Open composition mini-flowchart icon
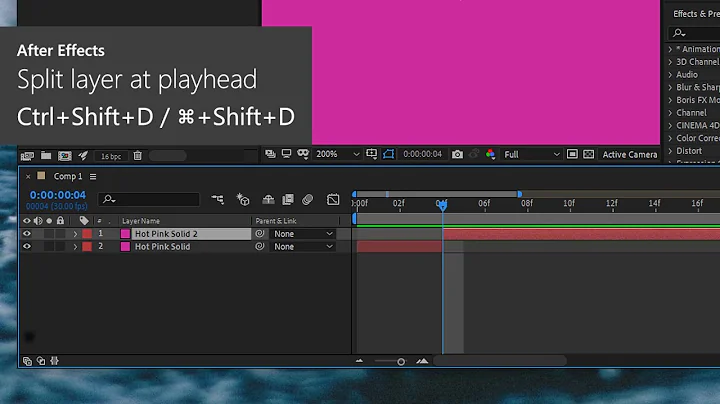This screenshot has width=720, height=404. (x=218, y=199)
